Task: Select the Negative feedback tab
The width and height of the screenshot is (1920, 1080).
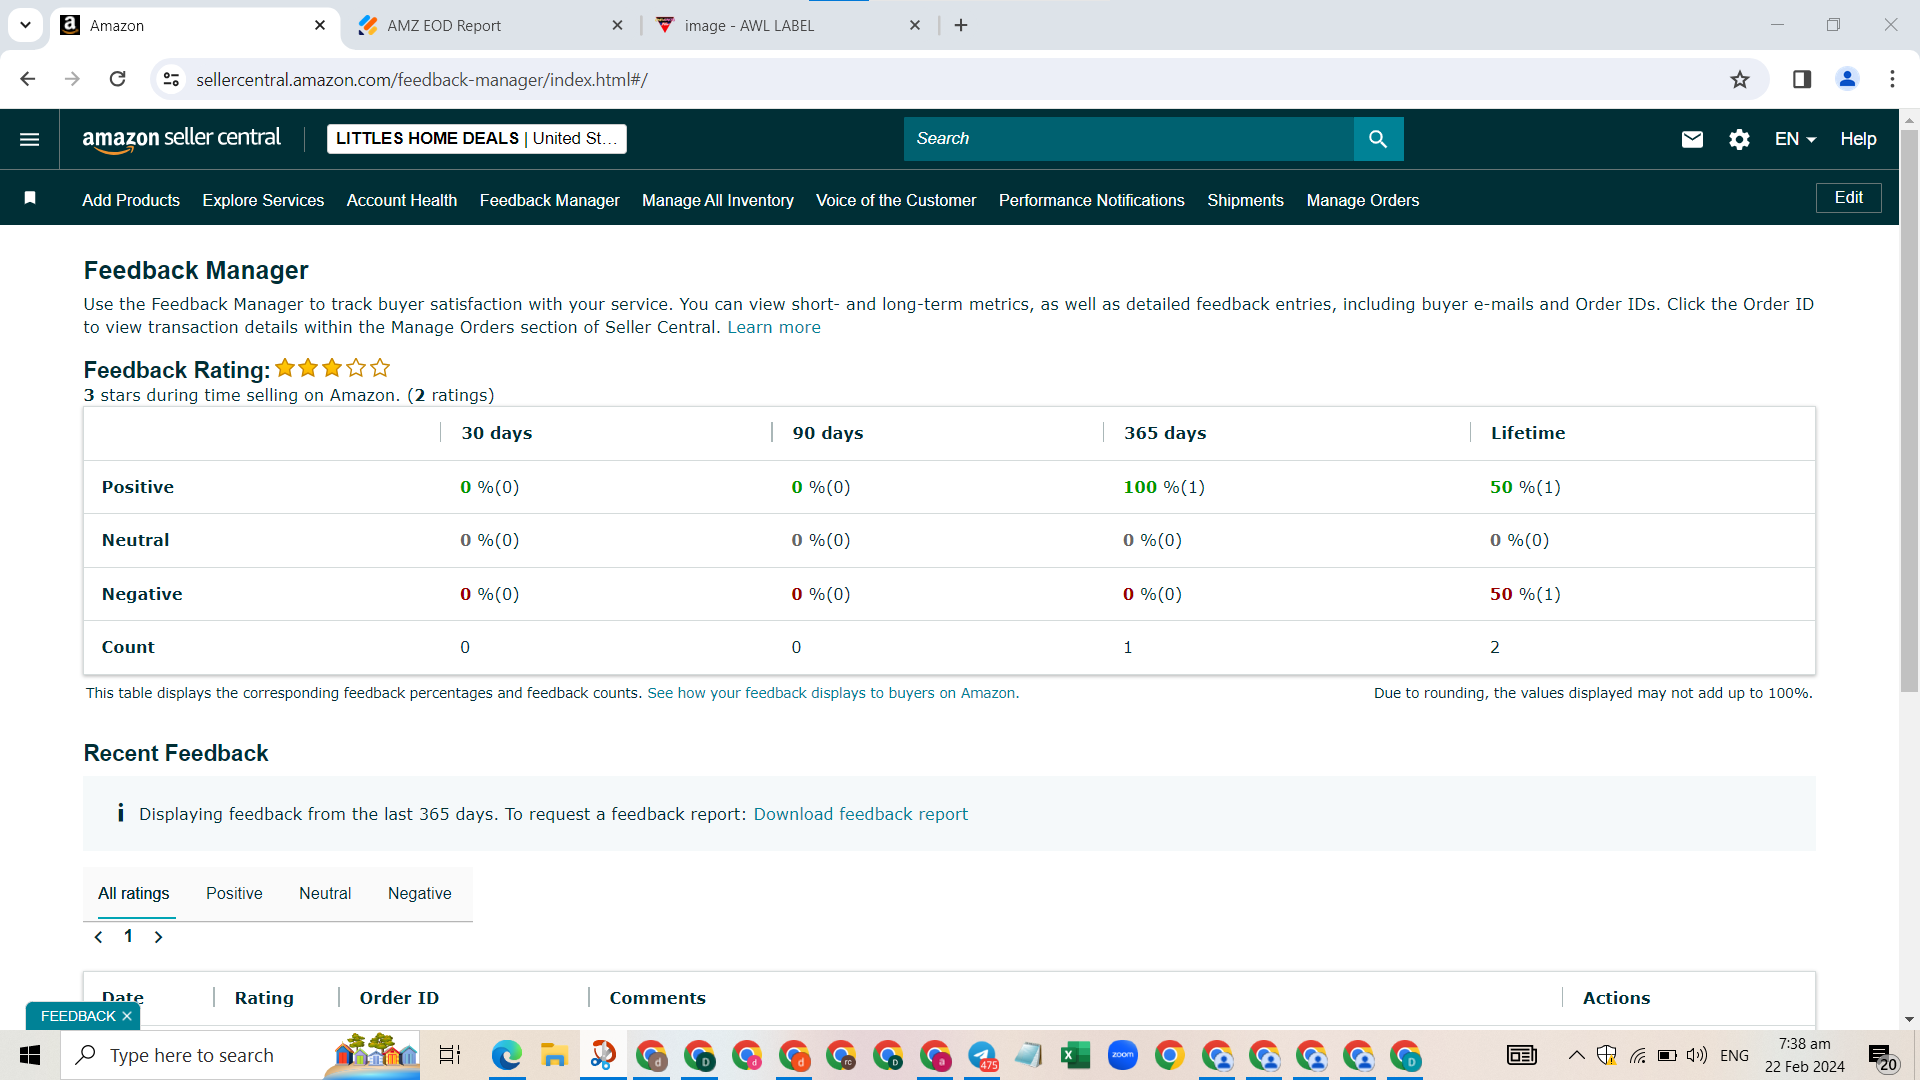Action: 419,894
